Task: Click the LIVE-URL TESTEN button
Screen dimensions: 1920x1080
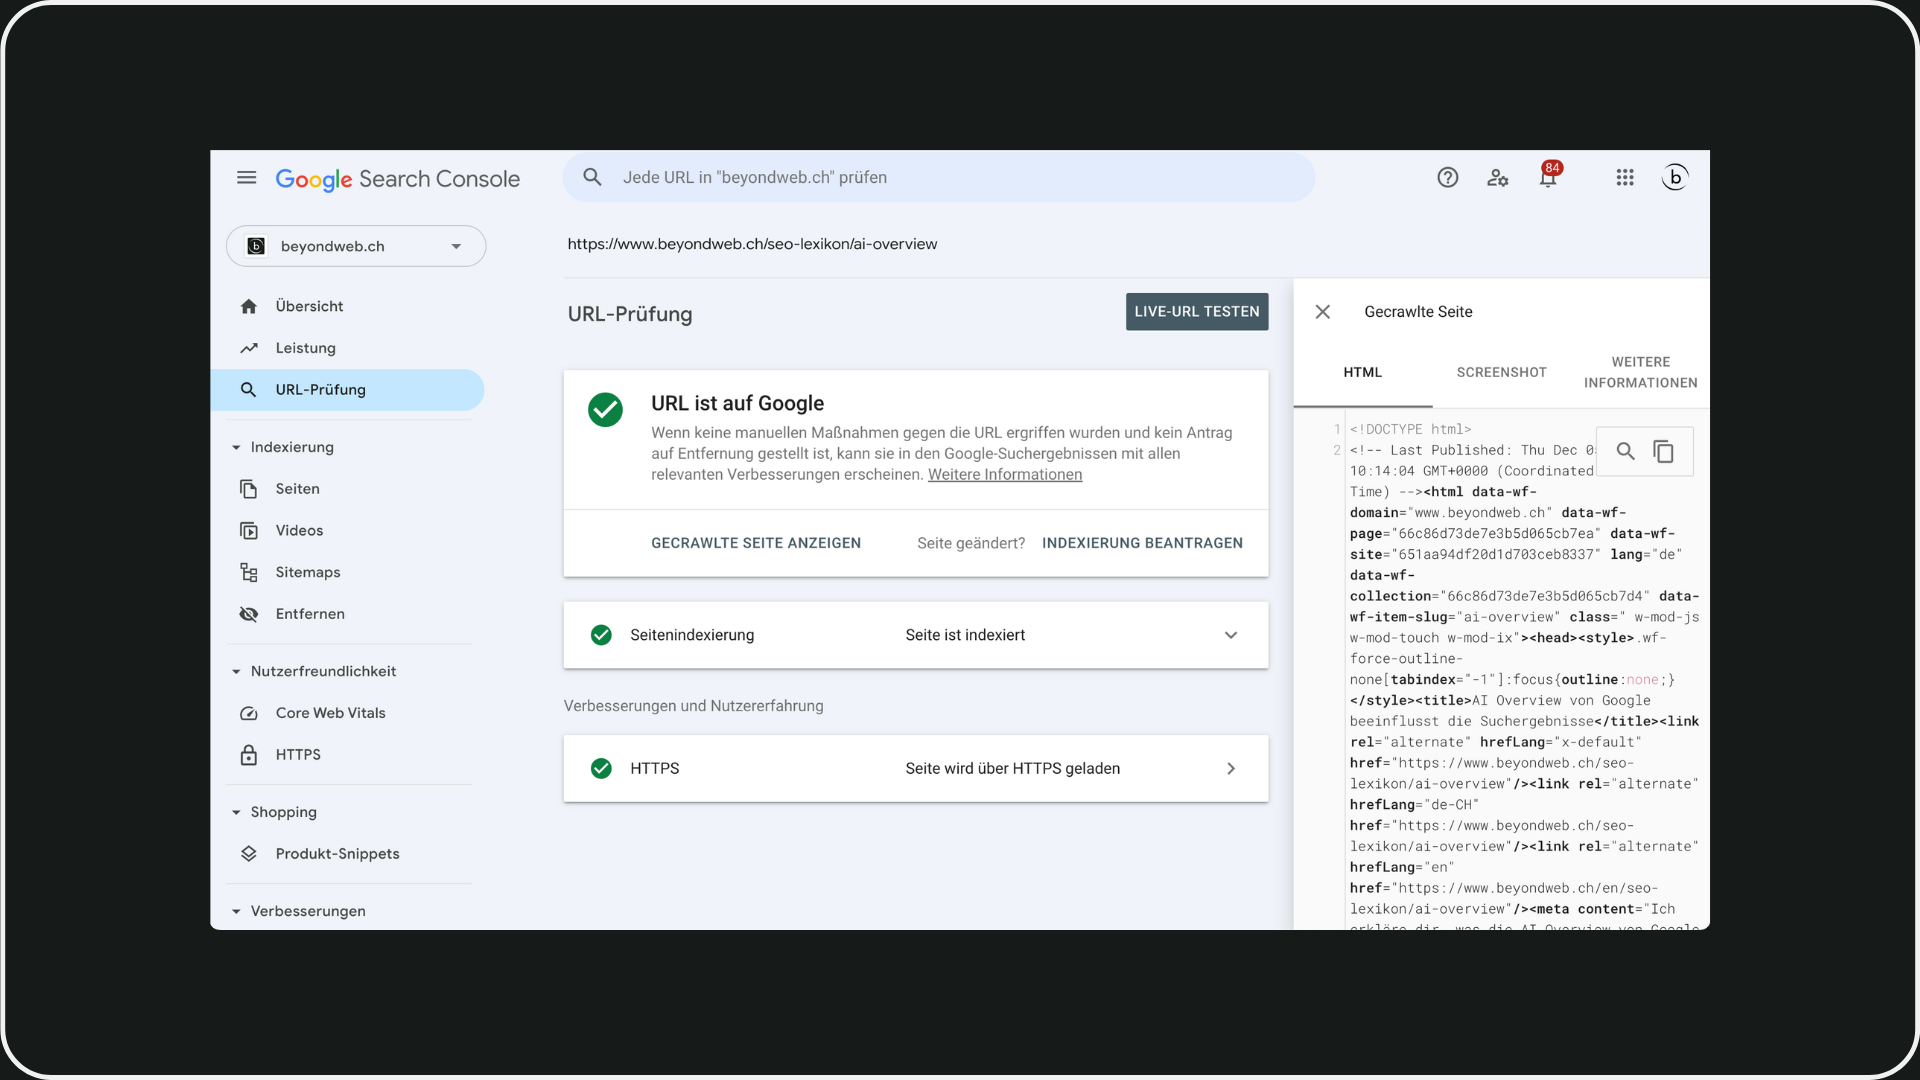Action: click(x=1197, y=312)
